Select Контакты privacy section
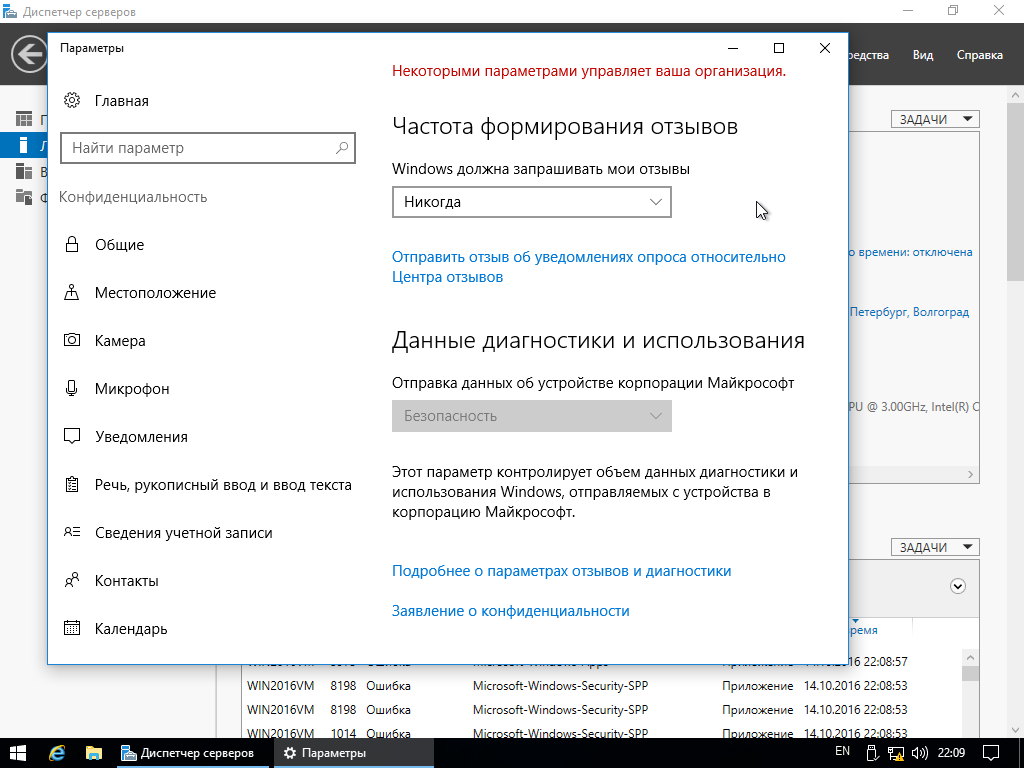Image resolution: width=1024 pixels, height=768 pixels. [126, 581]
